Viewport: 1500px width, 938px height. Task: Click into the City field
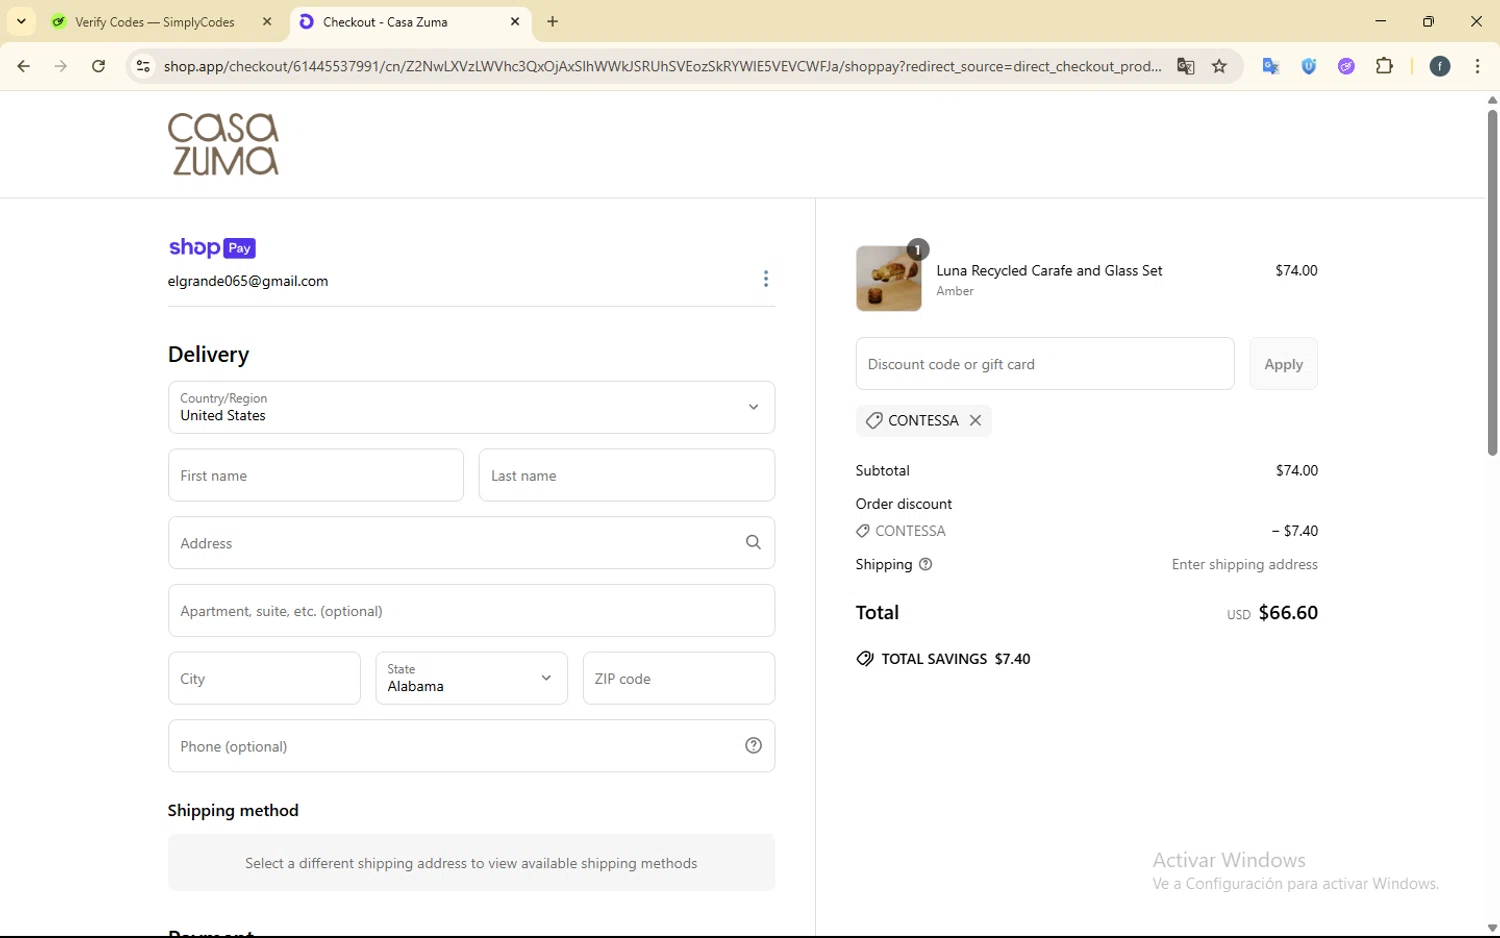pyautogui.click(x=264, y=678)
